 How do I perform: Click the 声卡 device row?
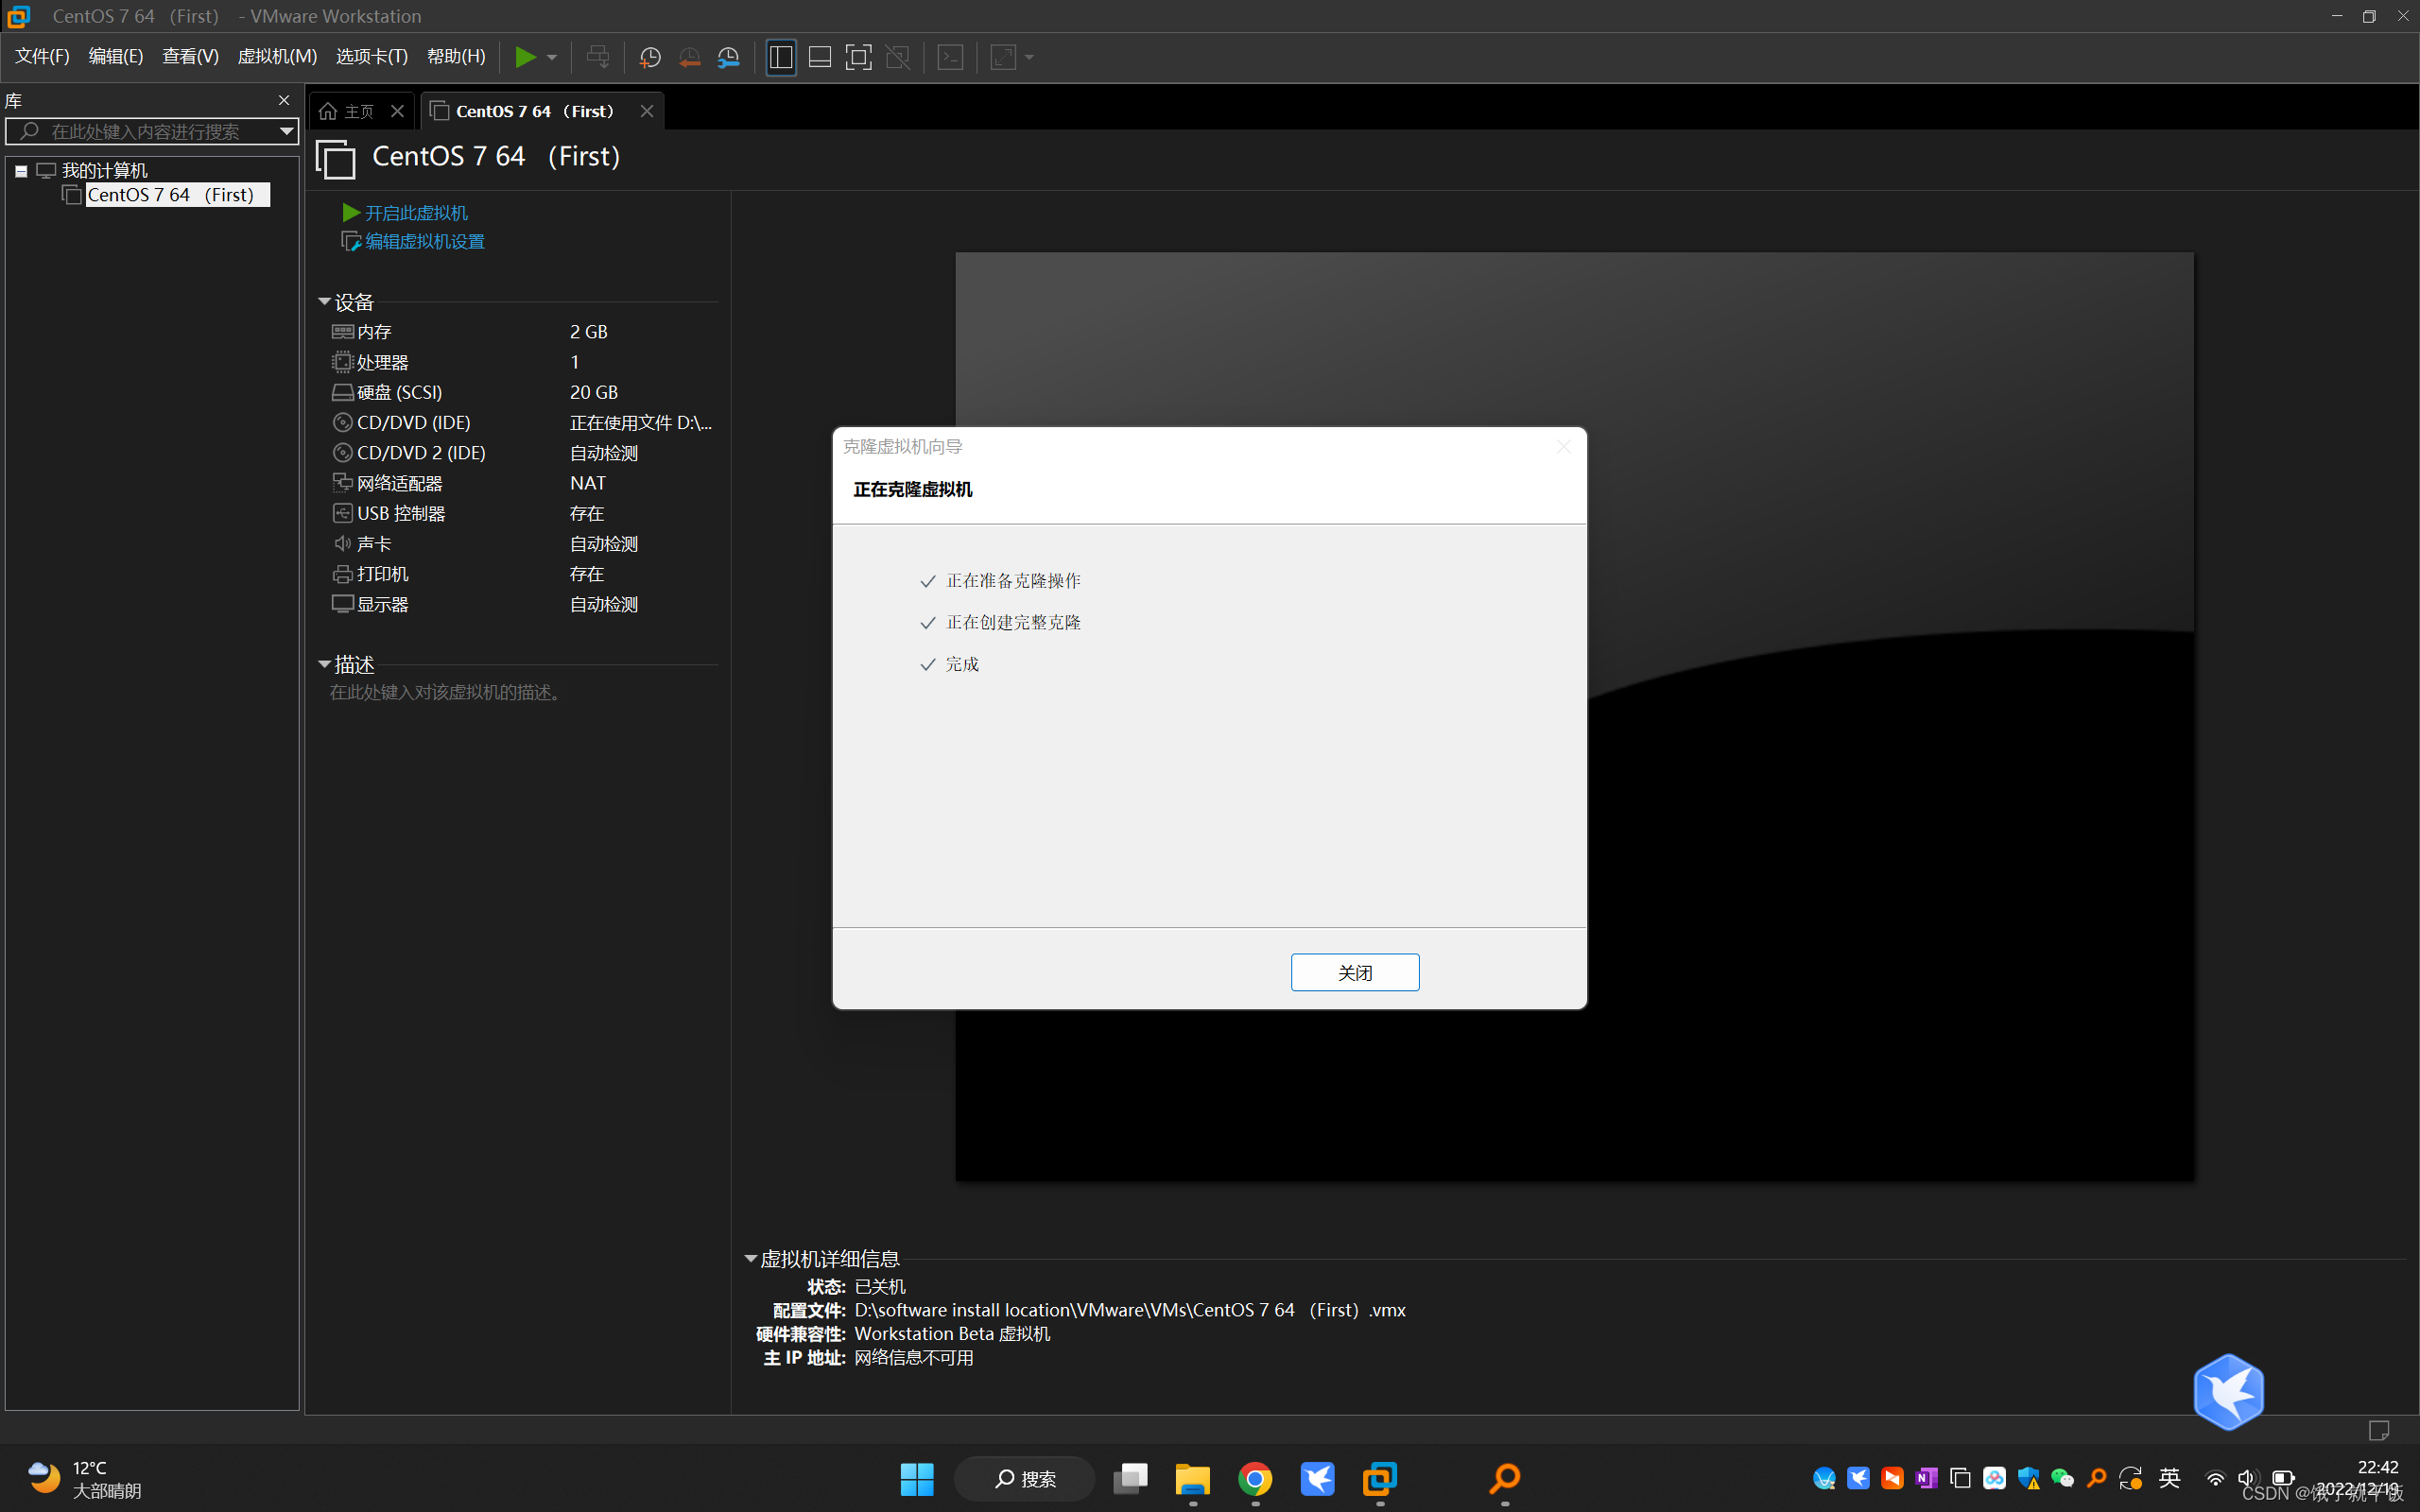click(x=522, y=544)
